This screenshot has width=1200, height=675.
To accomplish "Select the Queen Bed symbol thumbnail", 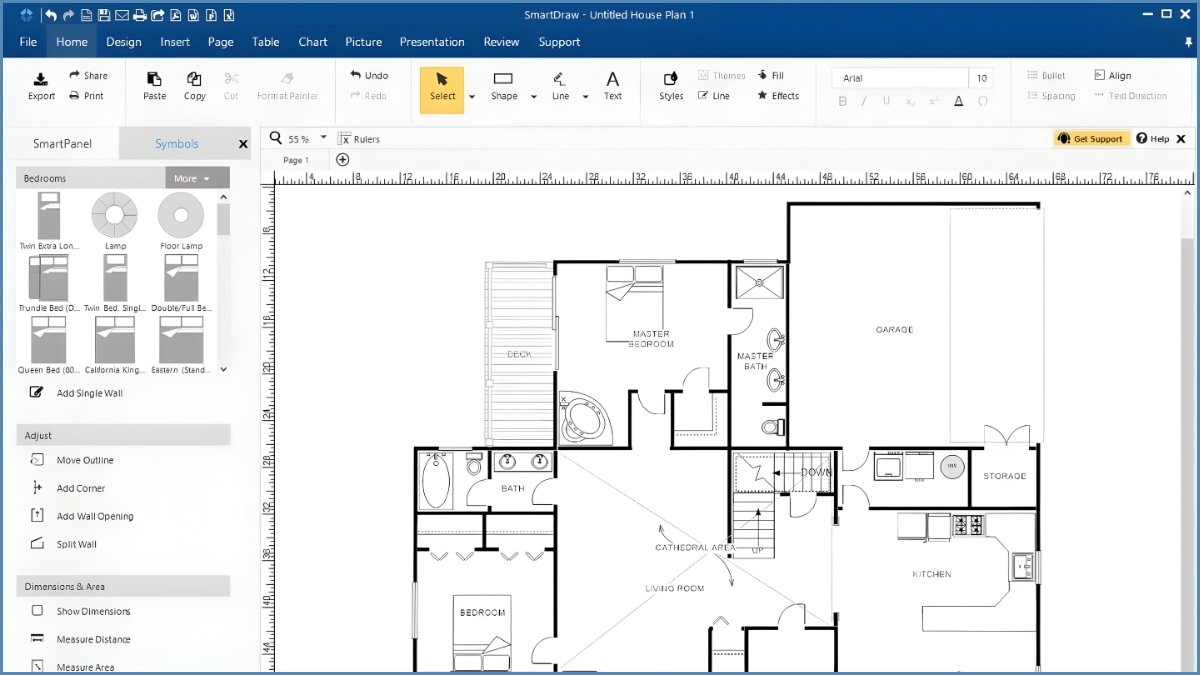I will 49,342.
